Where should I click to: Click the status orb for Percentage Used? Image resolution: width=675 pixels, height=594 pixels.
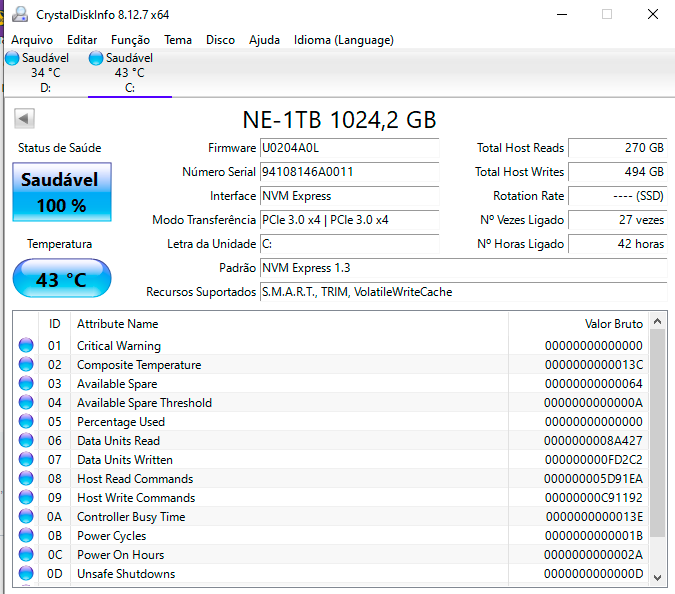tap(26, 421)
